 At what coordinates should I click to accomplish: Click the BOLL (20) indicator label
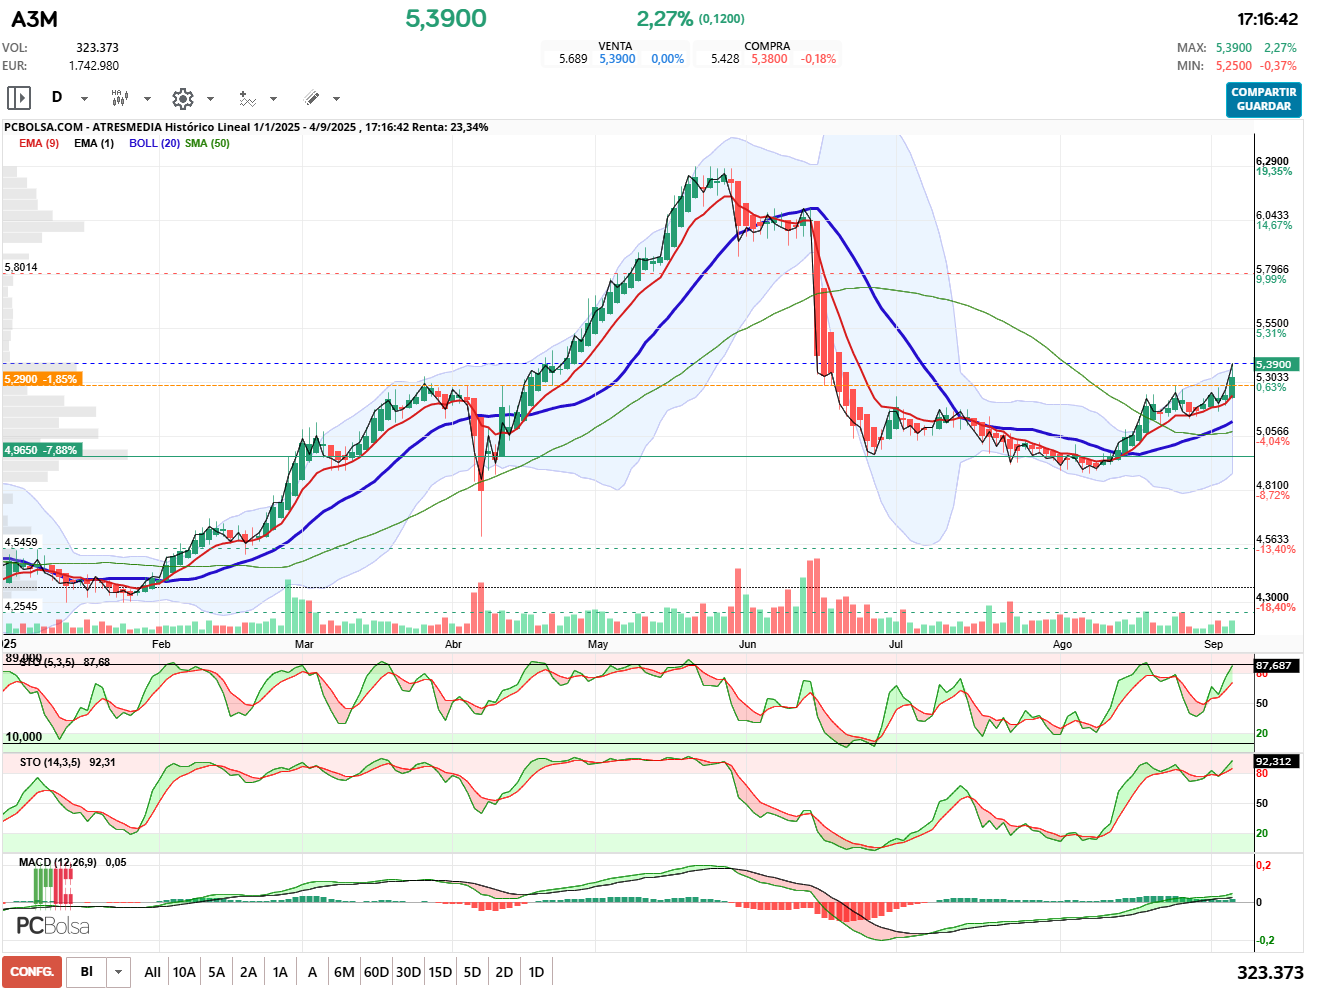tap(154, 143)
